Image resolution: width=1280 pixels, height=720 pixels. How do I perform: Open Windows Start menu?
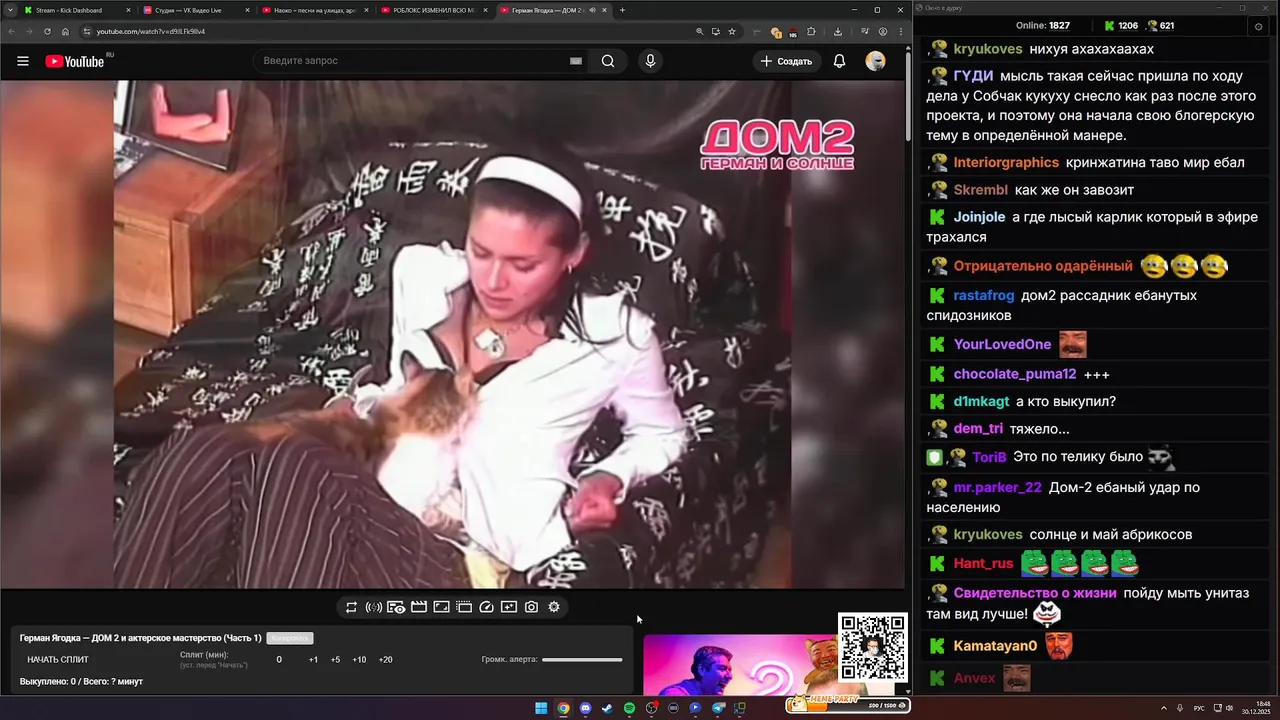(x=541, y=708)
